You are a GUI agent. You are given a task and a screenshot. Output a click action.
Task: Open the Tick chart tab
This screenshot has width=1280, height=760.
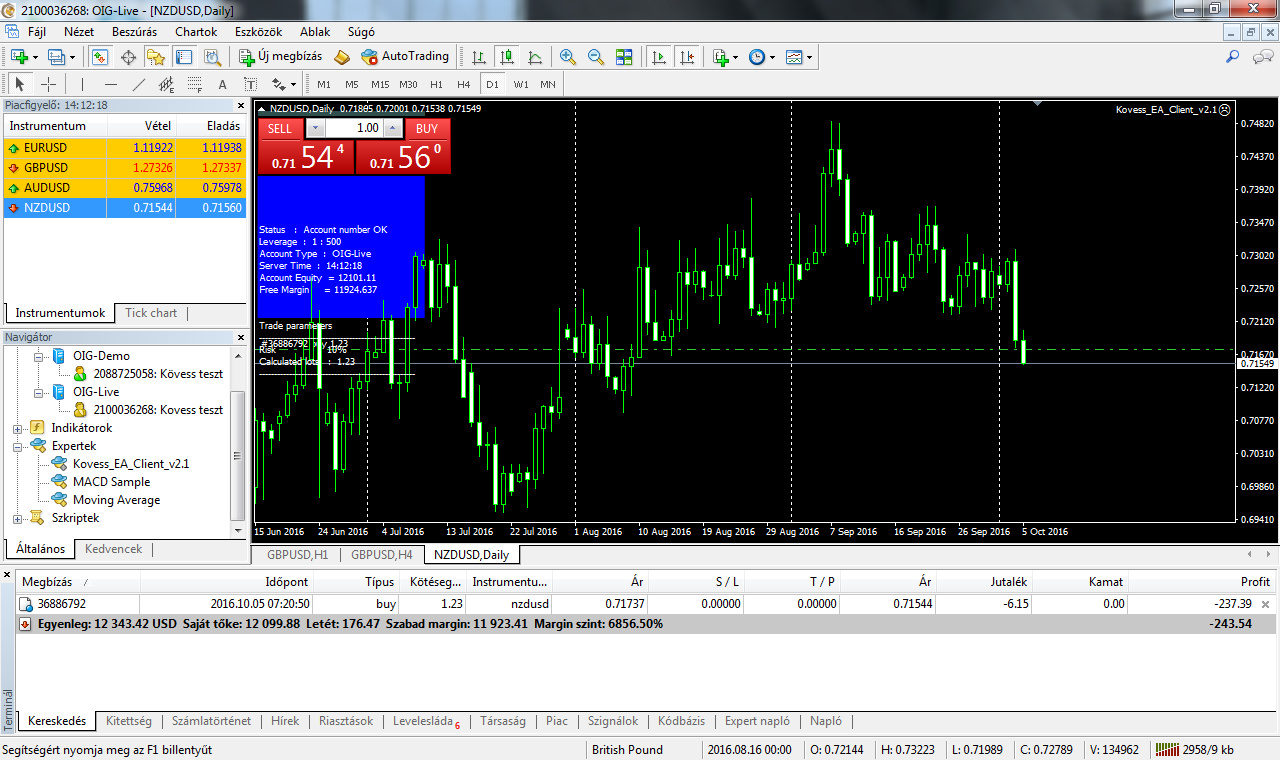(151, 313)
